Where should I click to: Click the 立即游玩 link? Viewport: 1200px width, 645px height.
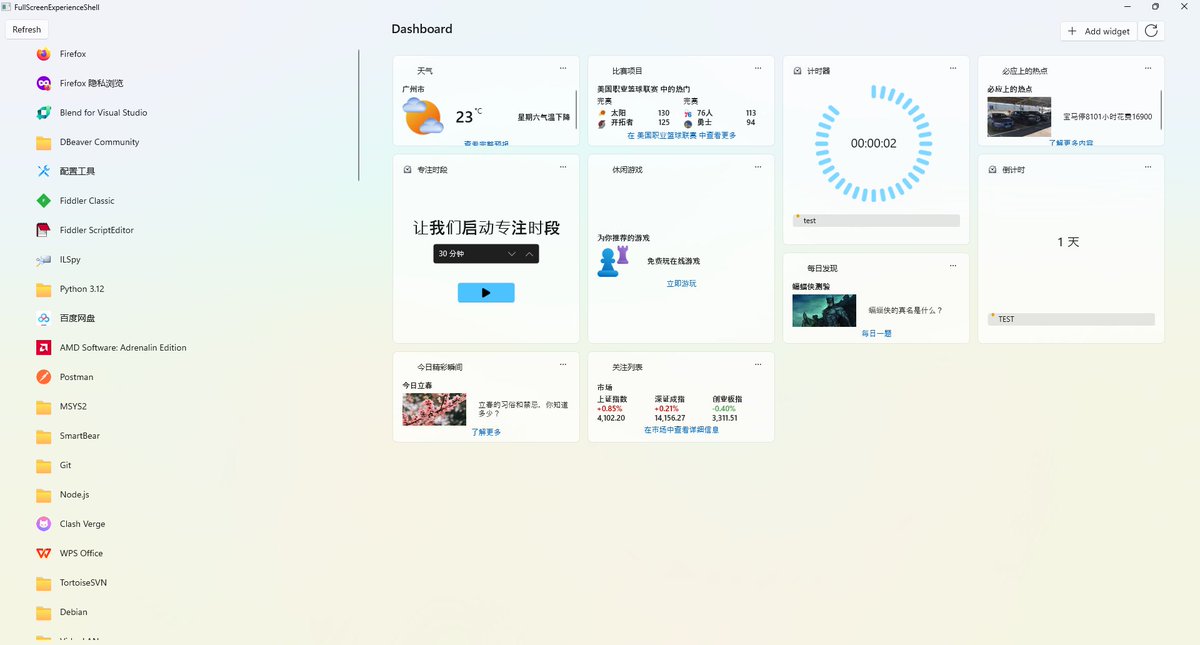(x=682, y=284)
